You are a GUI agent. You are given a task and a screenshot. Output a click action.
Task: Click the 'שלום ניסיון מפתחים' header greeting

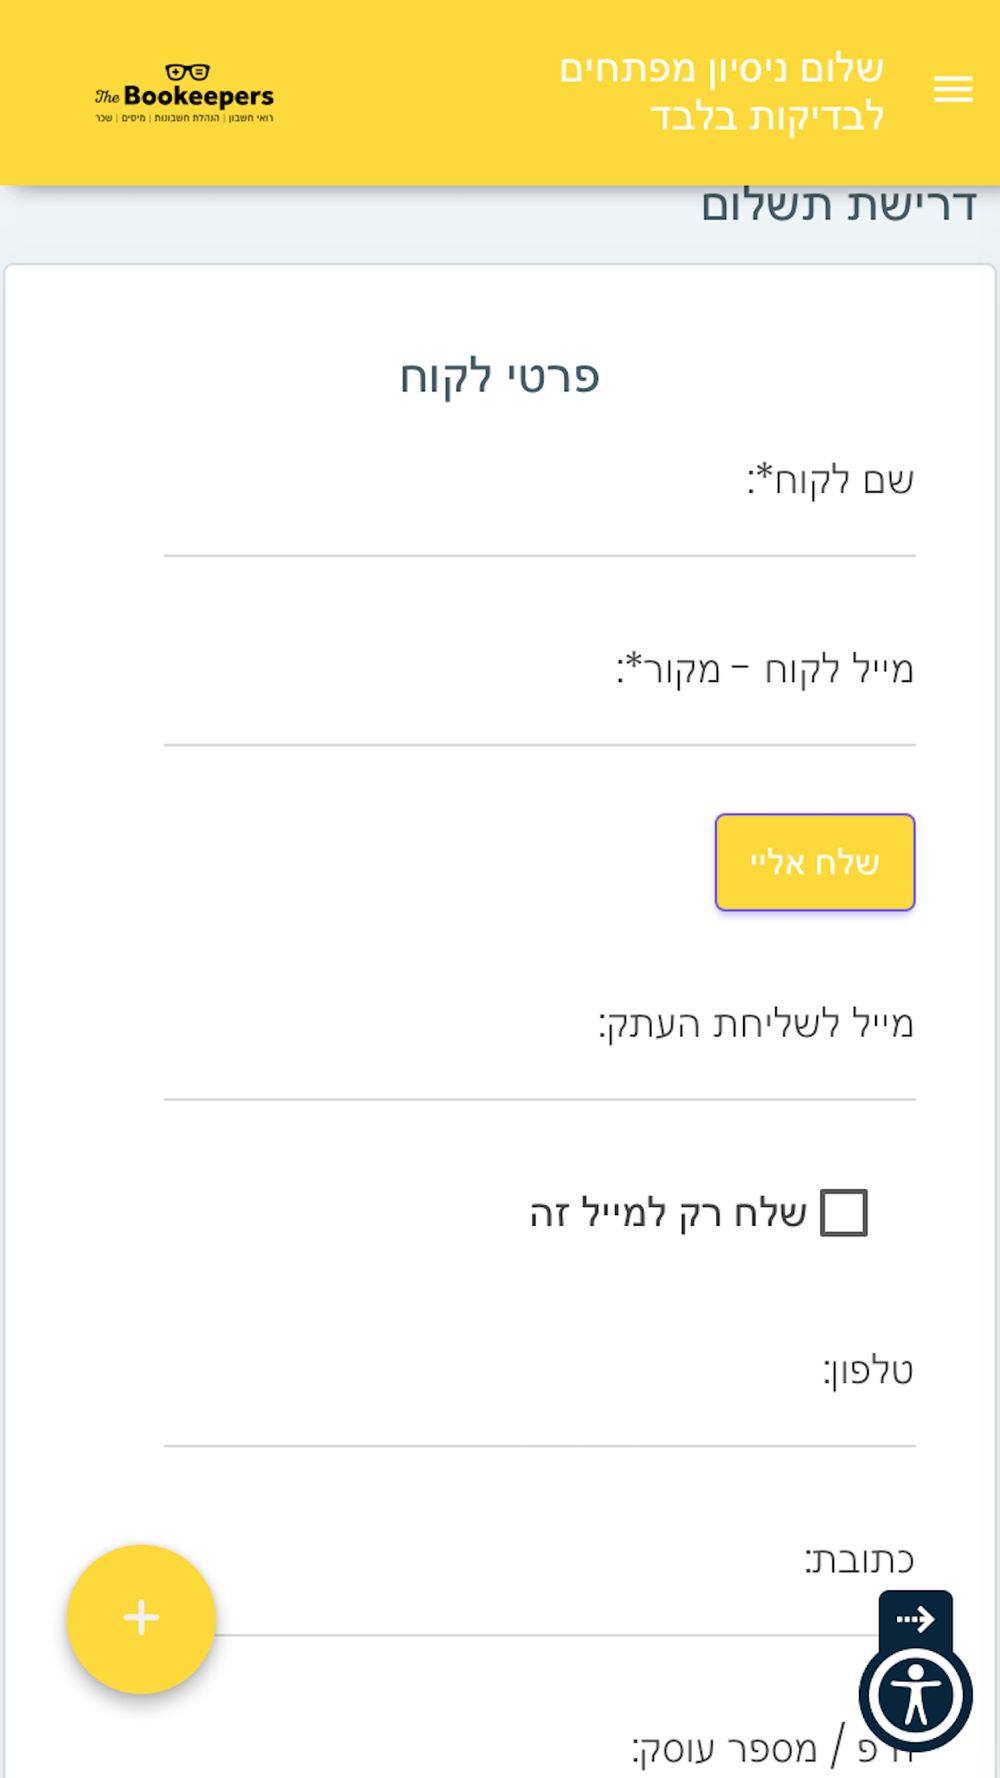[x=721, y=69]
